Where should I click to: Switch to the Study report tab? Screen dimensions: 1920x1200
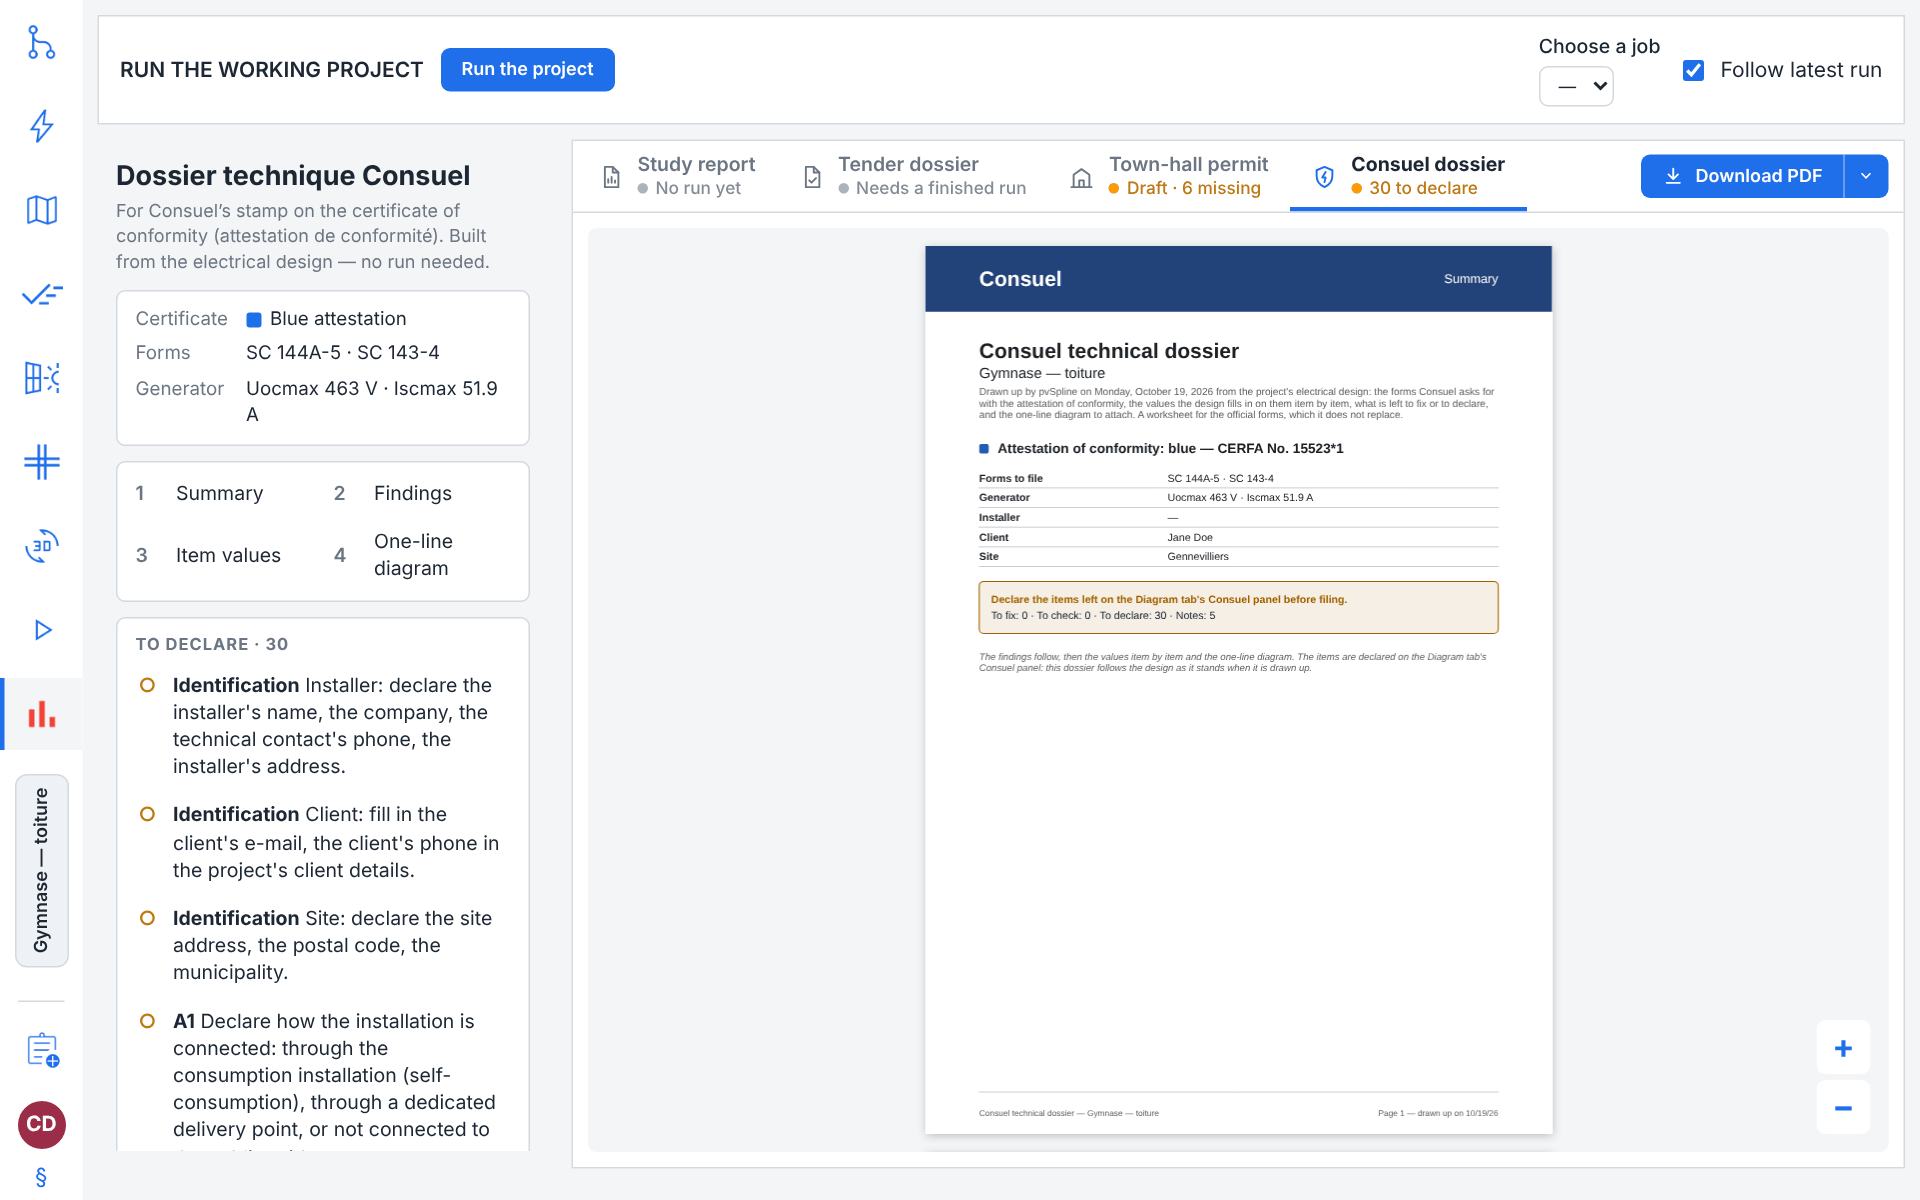pos(680,176)
